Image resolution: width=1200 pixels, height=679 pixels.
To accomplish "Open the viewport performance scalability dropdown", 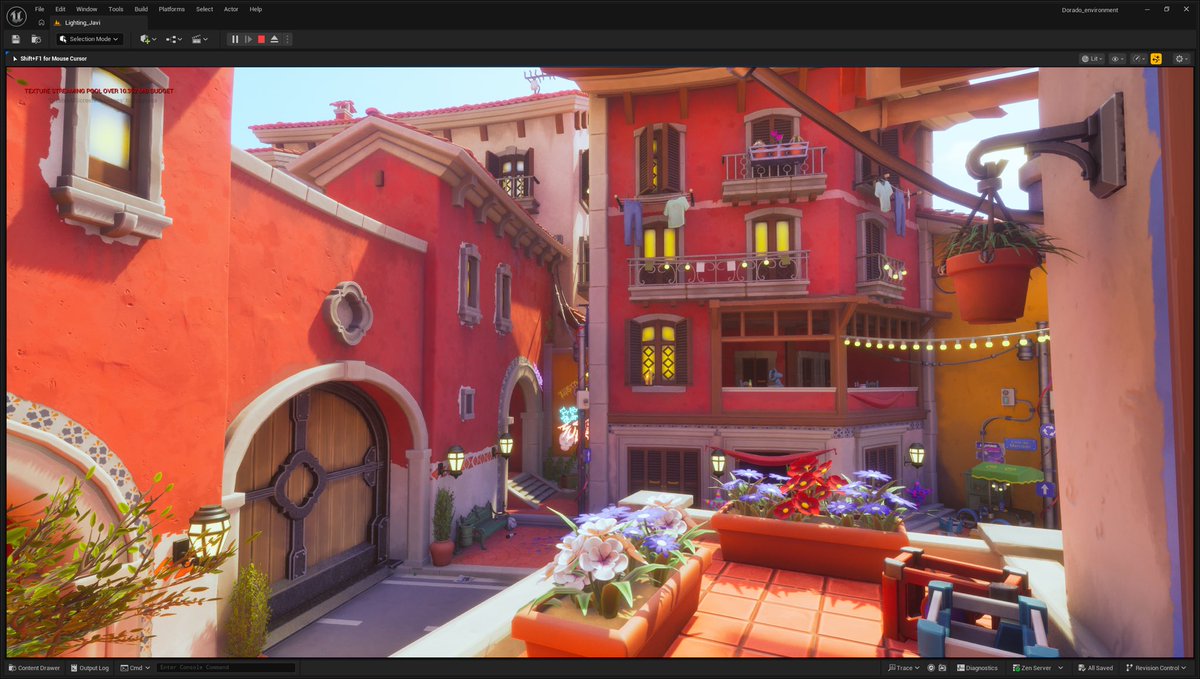I will (x=1139, y=59).
